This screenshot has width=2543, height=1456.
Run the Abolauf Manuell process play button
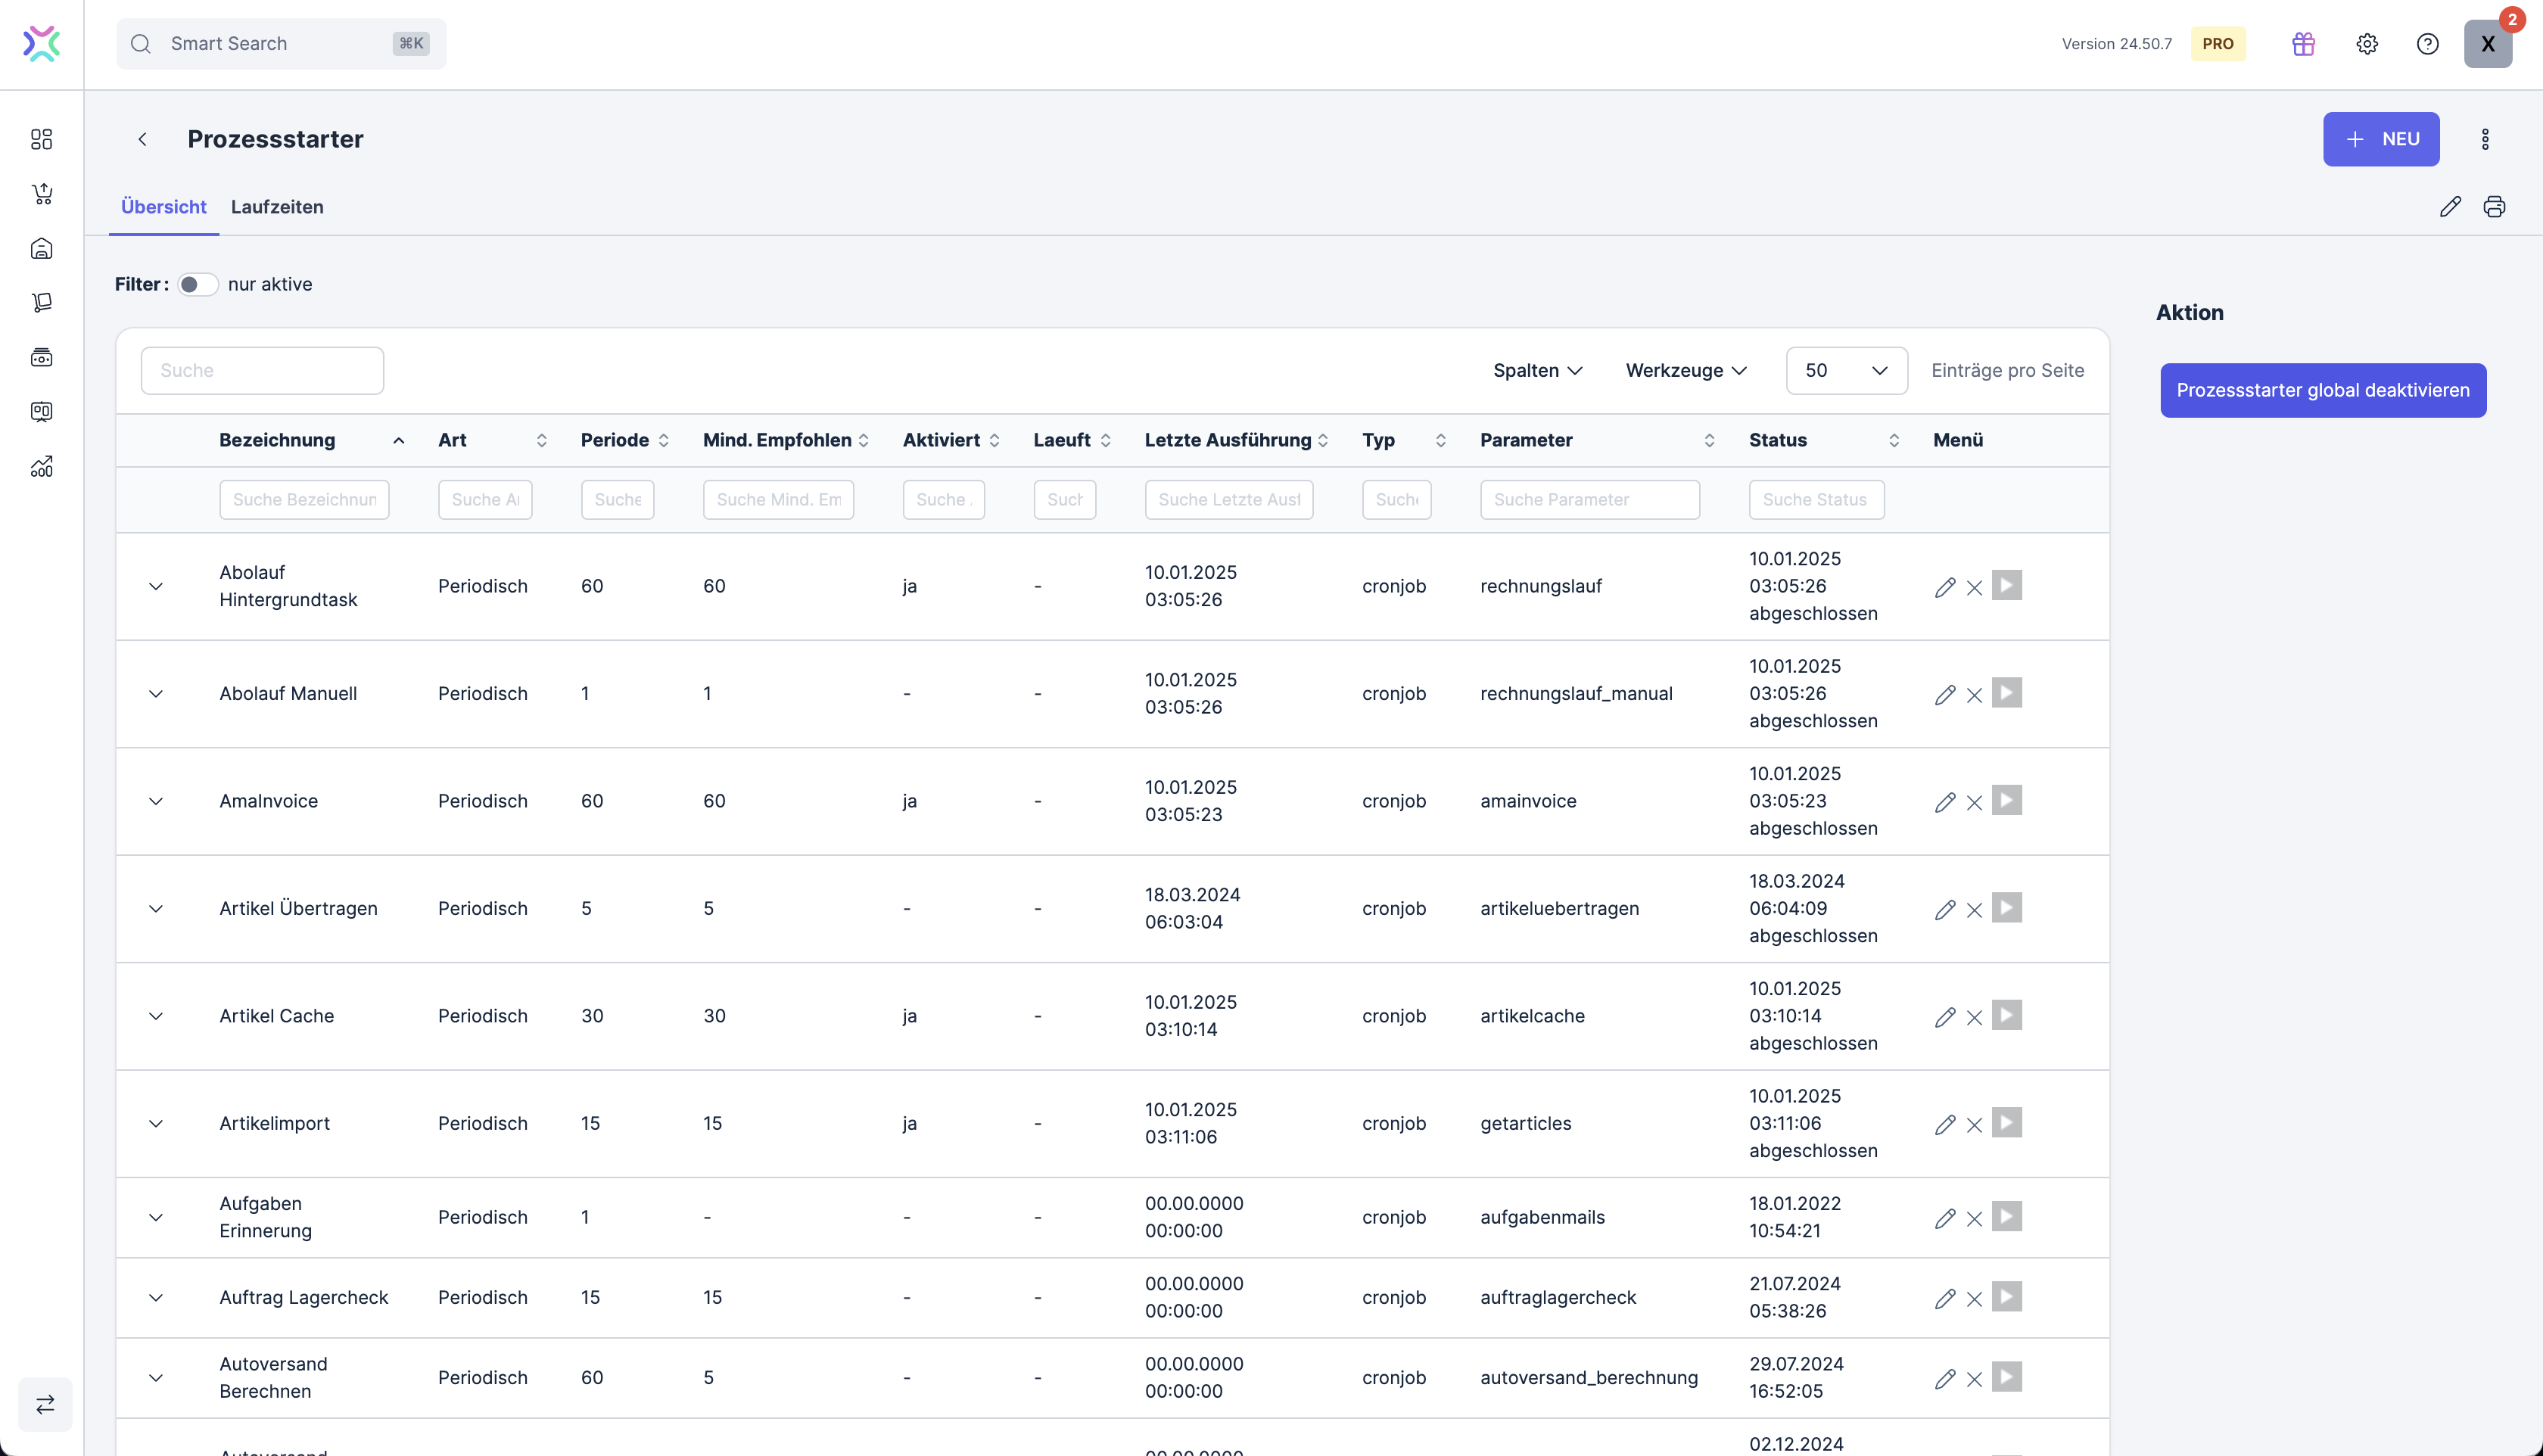pyautogui.click(x=2006, y=693)
